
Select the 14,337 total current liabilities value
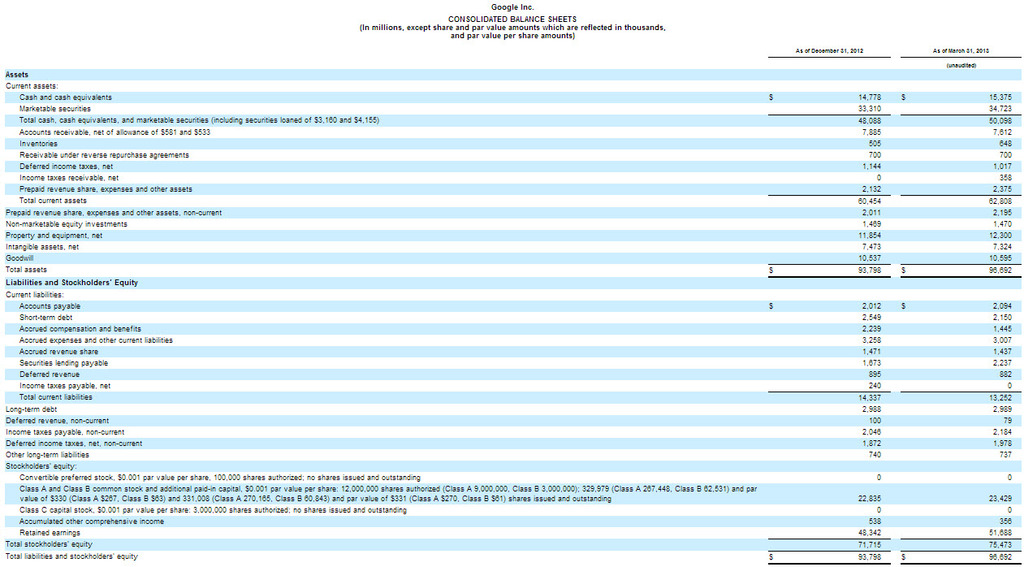click(x=870, y=397)
